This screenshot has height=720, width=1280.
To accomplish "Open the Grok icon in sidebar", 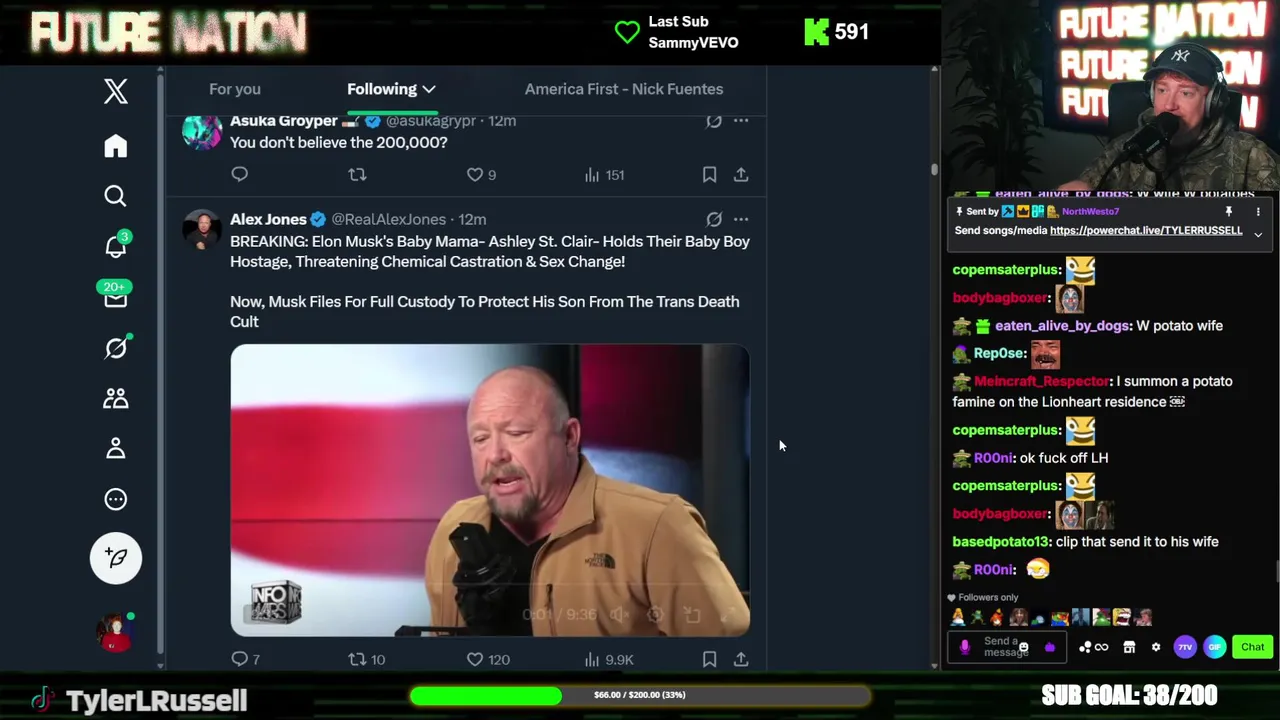I will [116, 347].
